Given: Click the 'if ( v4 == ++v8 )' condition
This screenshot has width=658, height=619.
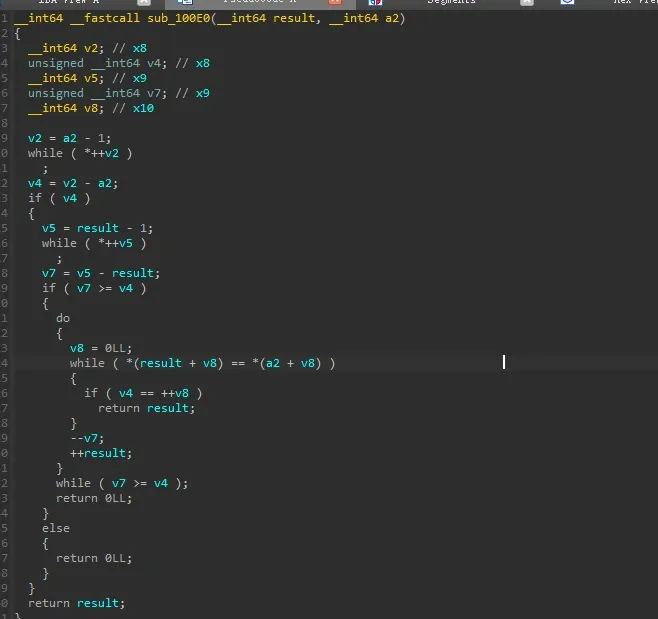Looking at the screenshot, I should (x=143, y=393).
